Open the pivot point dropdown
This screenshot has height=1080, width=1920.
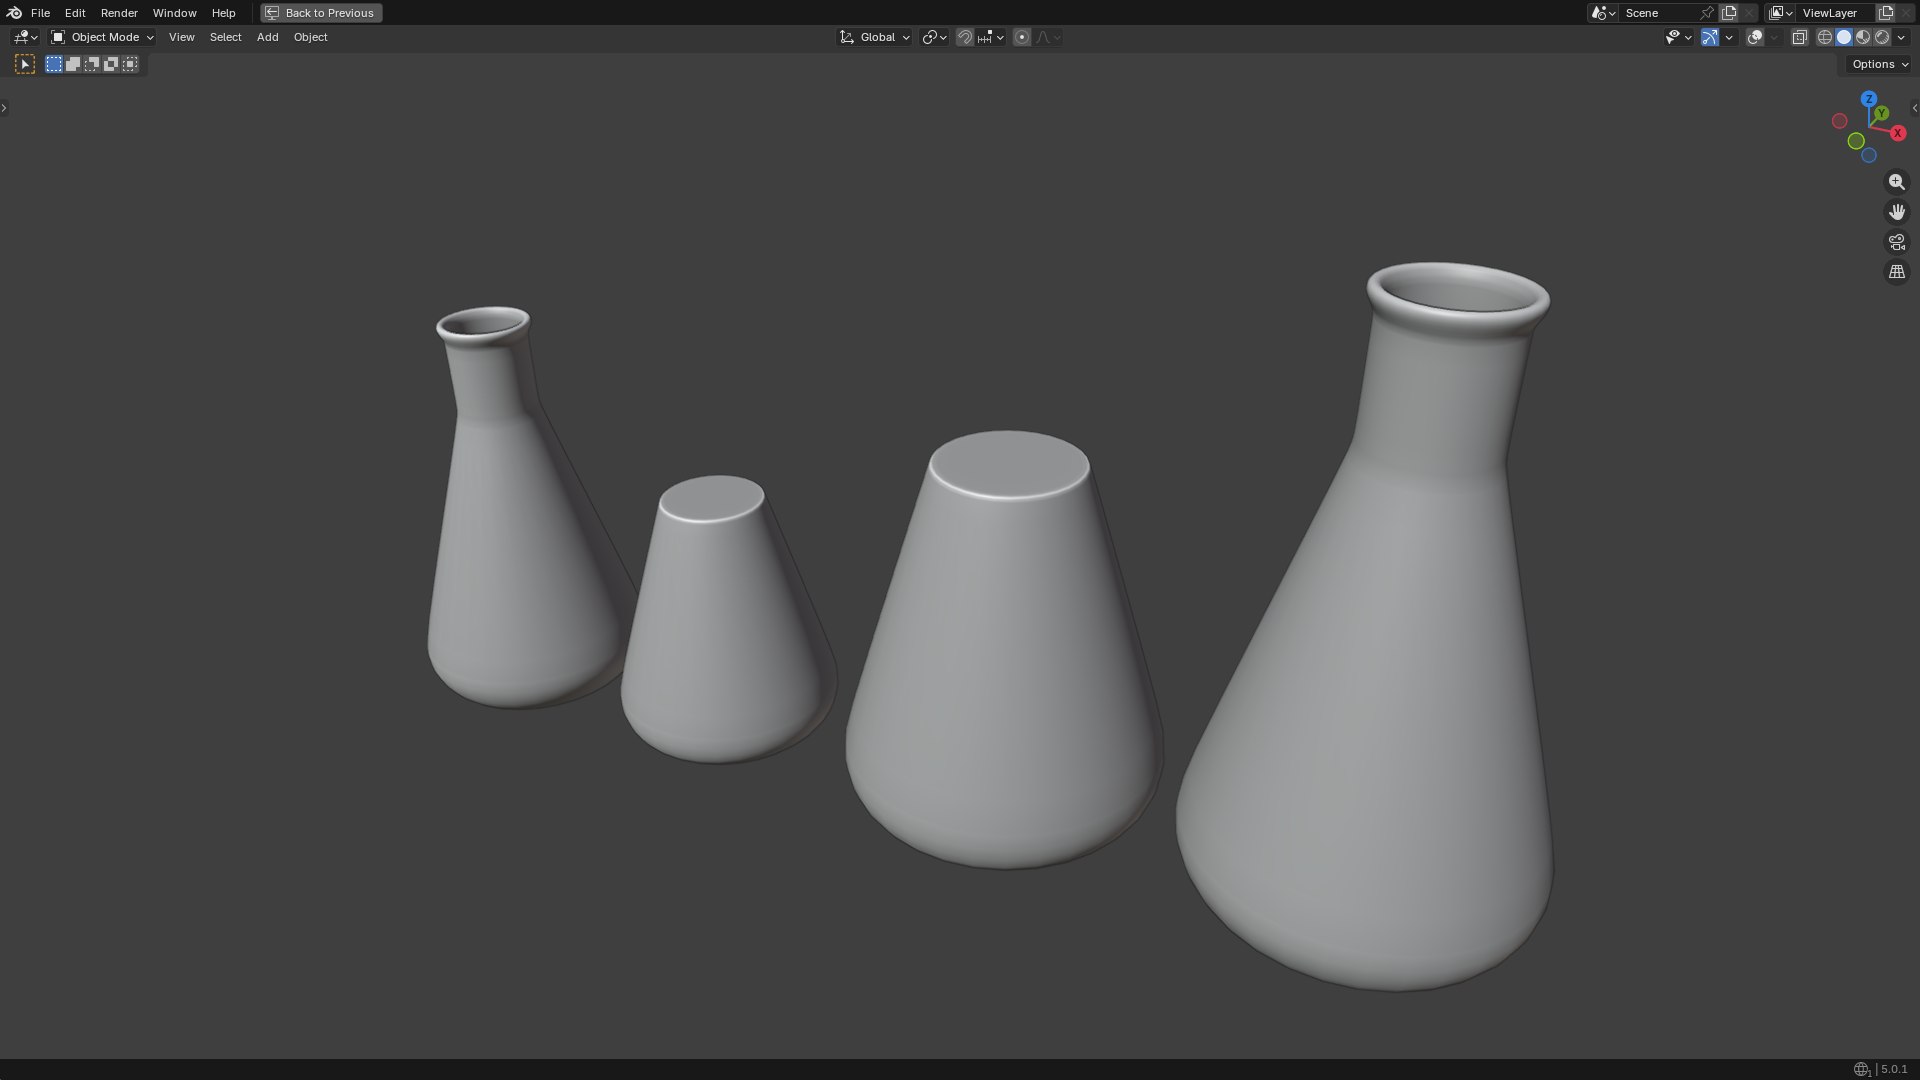[x=934, y=37]
